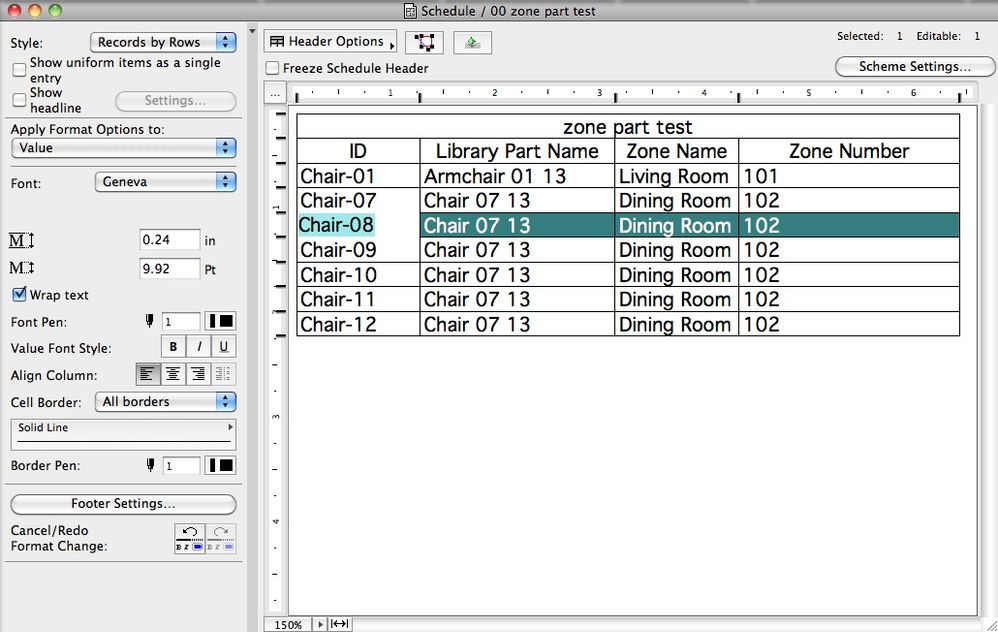Open the Solid Line type selector
Image resolution: width=998 pixels, height=632 pixels.
pyautogui.click(x=123, y=434)
